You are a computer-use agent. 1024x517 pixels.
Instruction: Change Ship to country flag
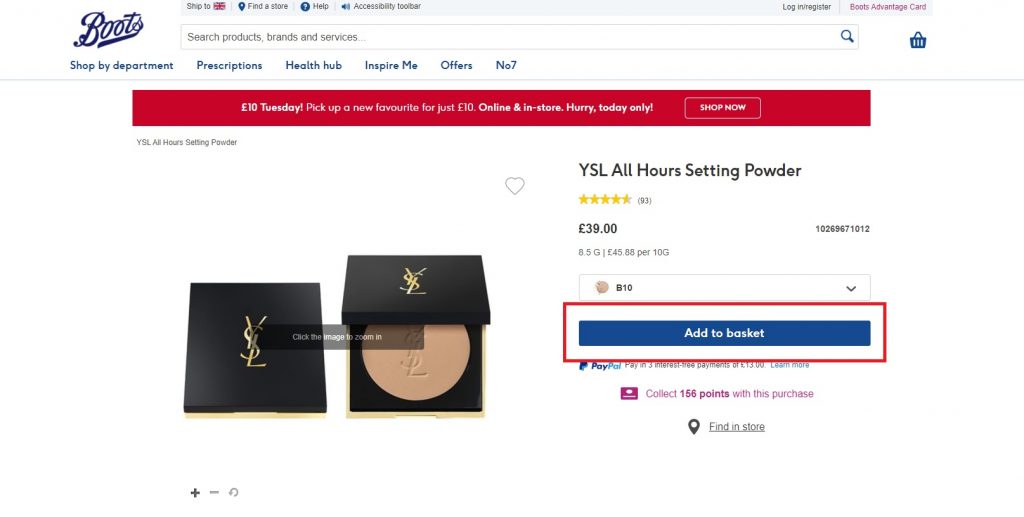pos(219,6)
